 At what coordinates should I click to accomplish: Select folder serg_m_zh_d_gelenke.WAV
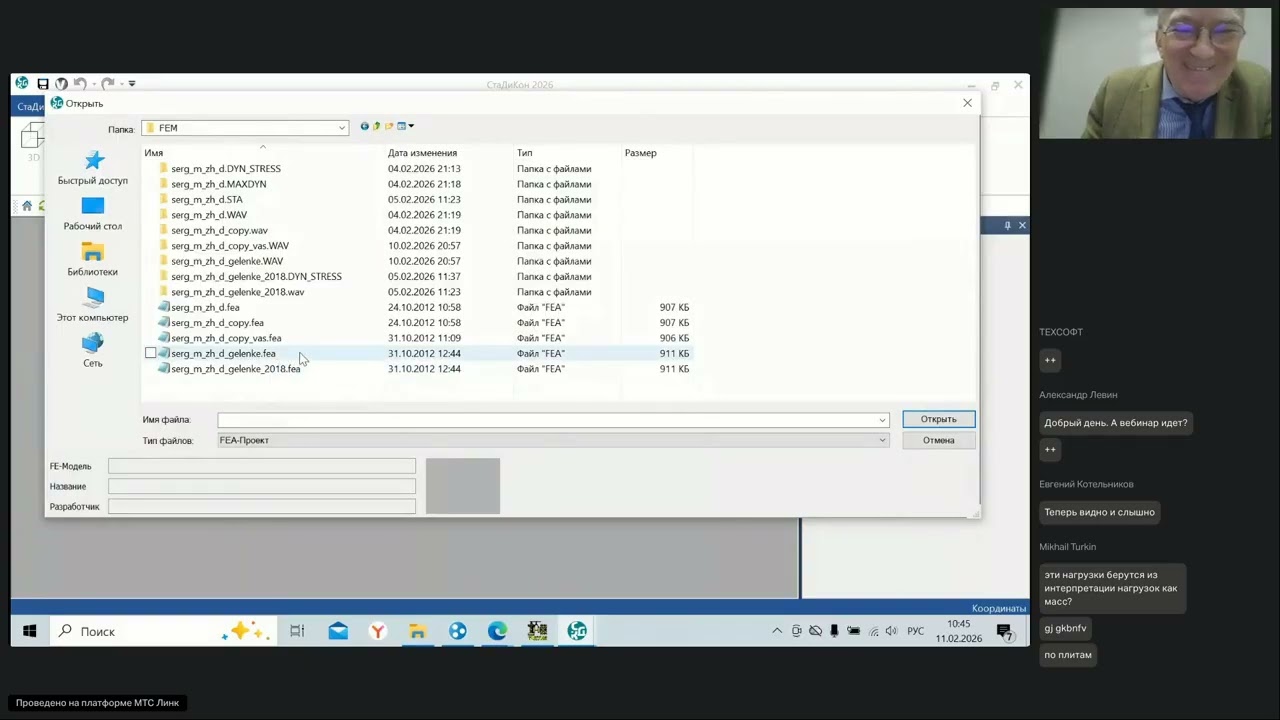pos(226,261)
